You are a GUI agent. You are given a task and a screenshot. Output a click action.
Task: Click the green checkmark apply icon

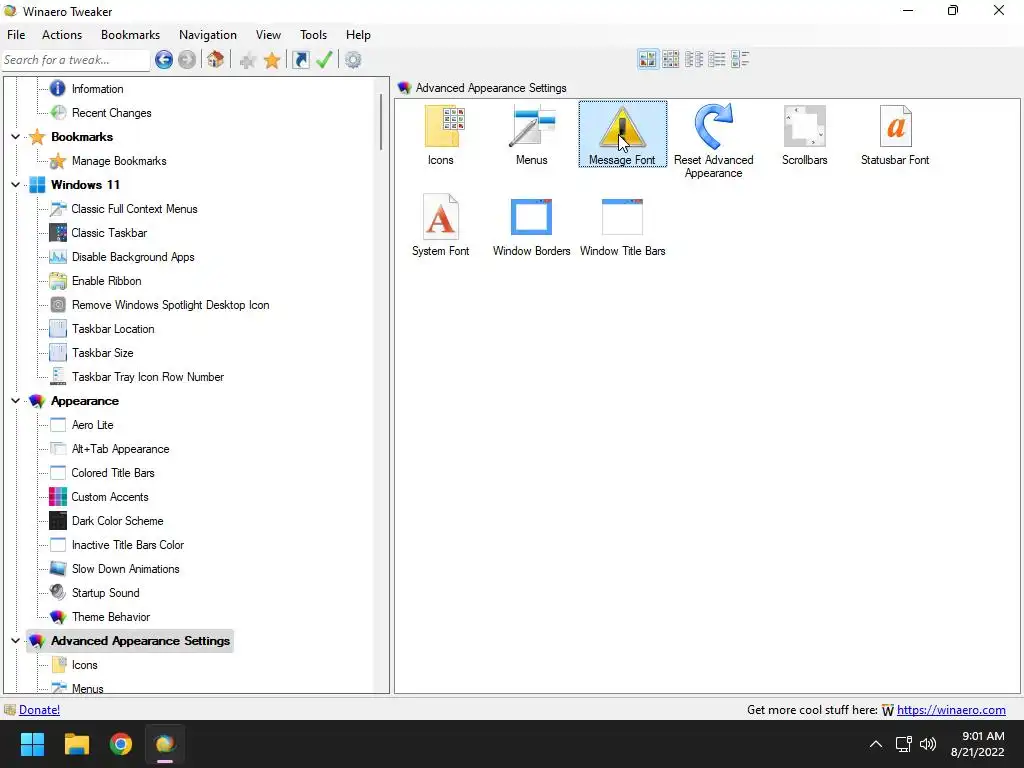point(324,60)
